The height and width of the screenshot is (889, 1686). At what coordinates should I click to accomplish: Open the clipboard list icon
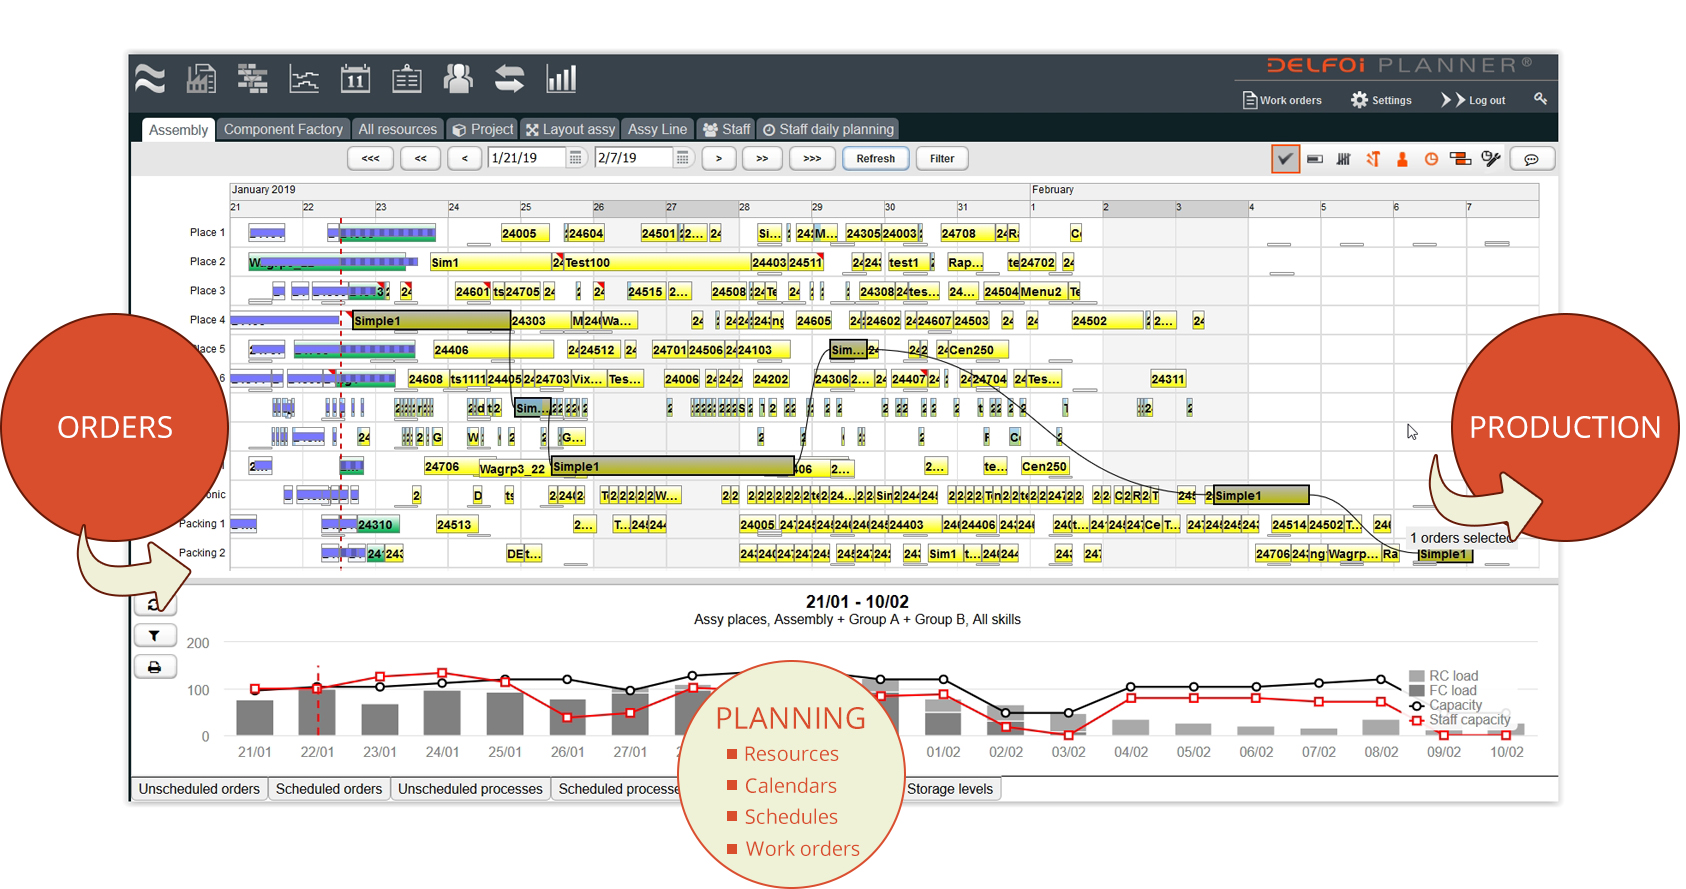(406, 79)
